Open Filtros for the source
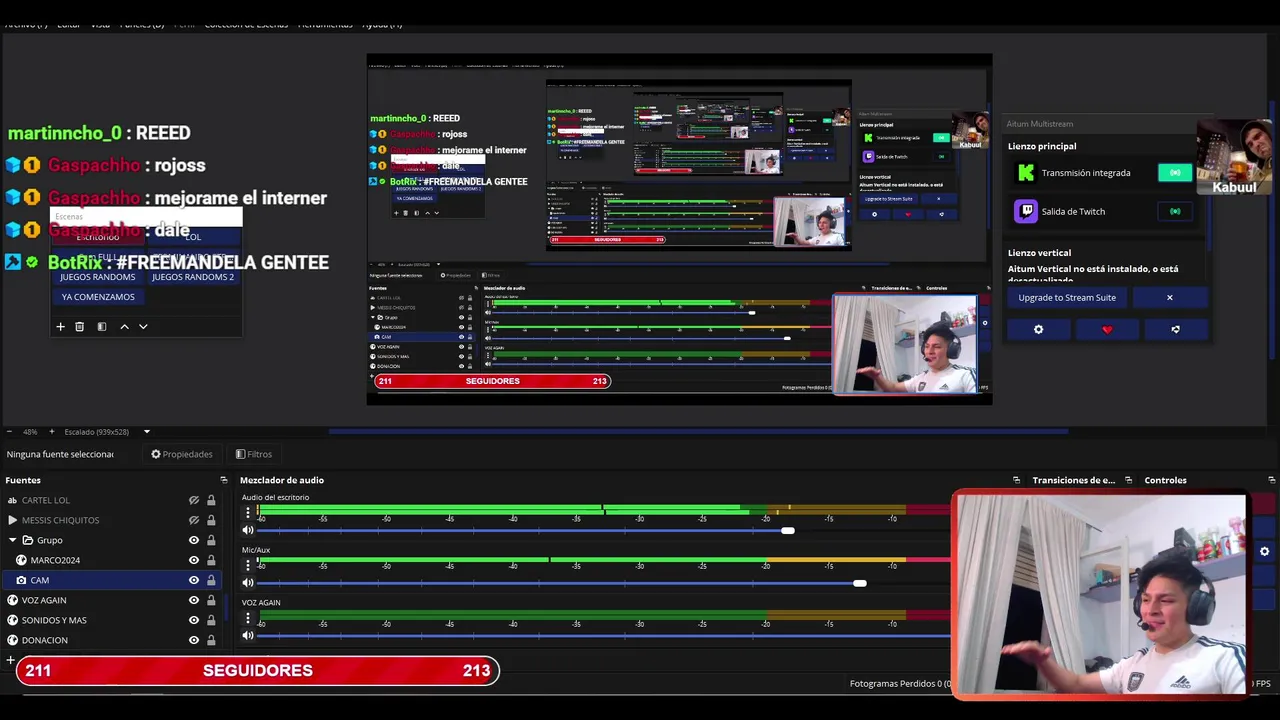Viewport: 1280px width, 720px height. (x=253, y=454)
